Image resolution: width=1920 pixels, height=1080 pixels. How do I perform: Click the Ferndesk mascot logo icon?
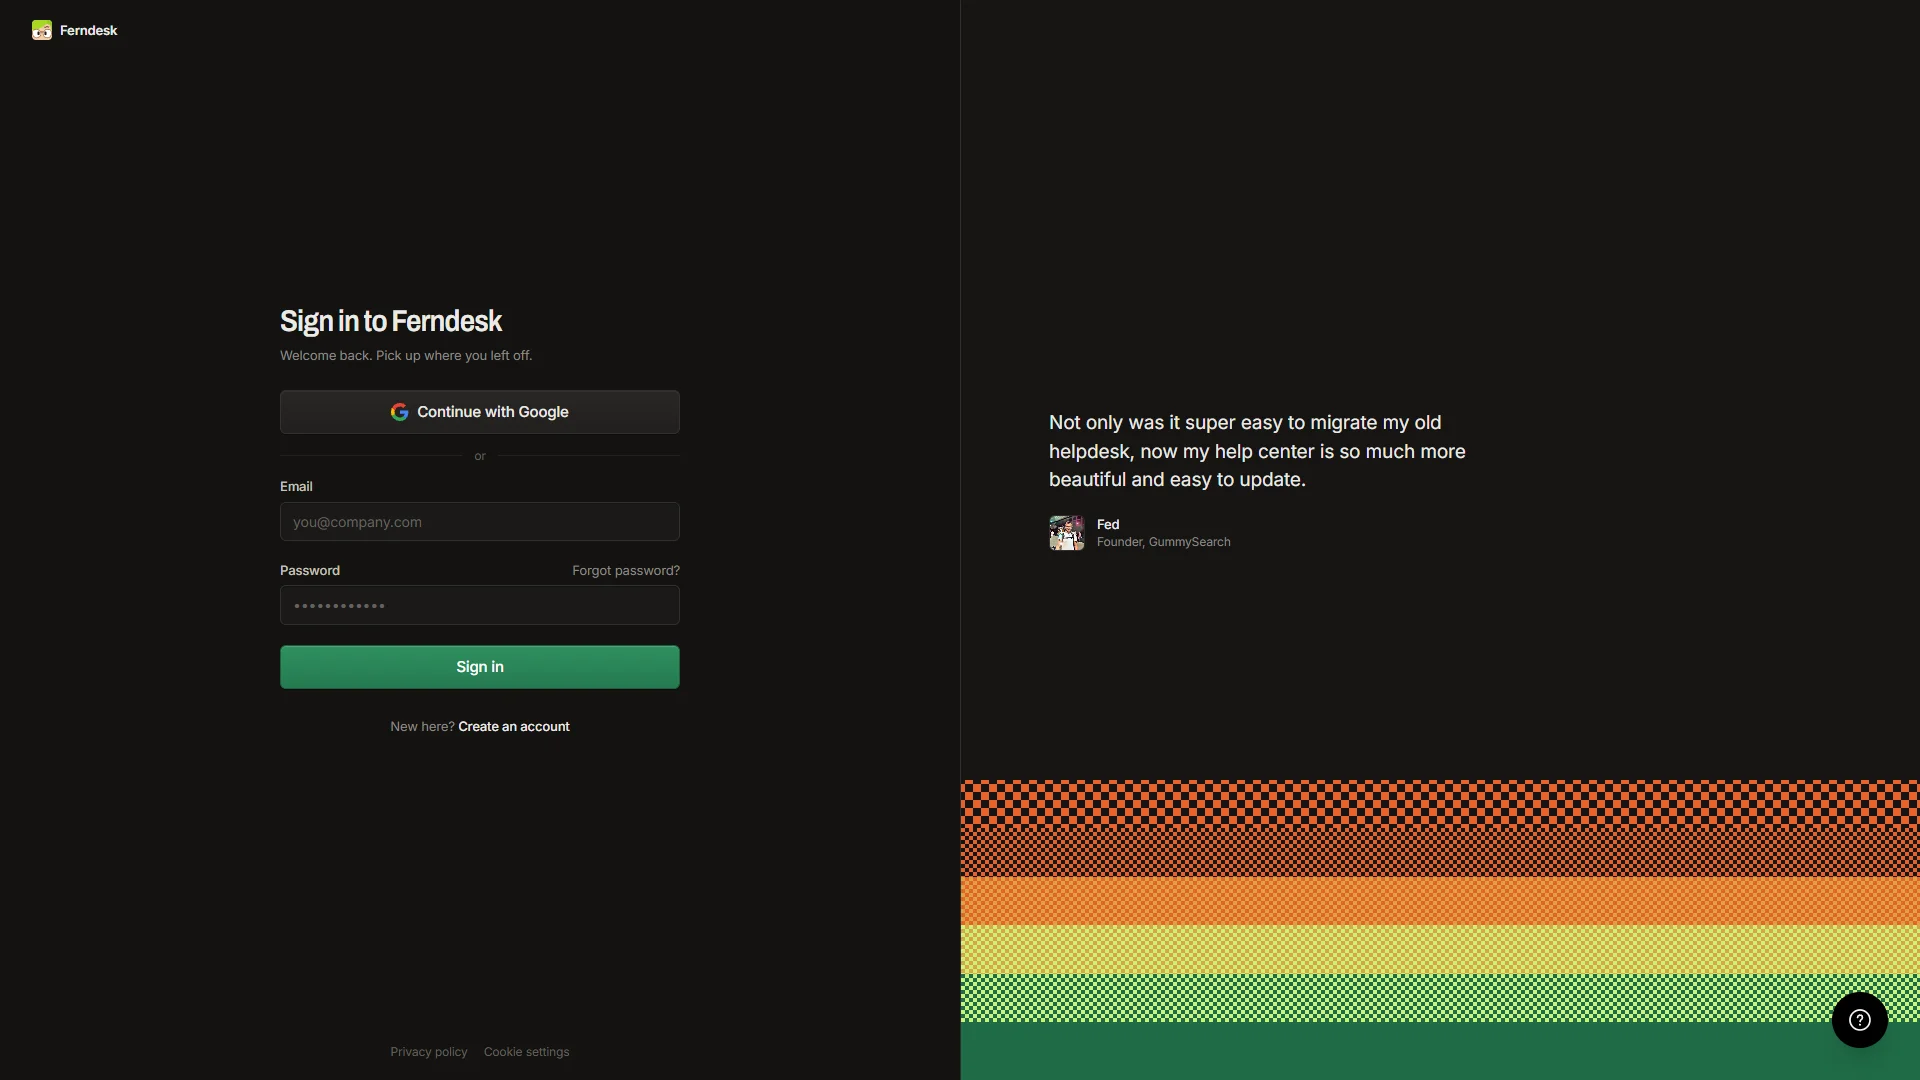pos(41,30)
